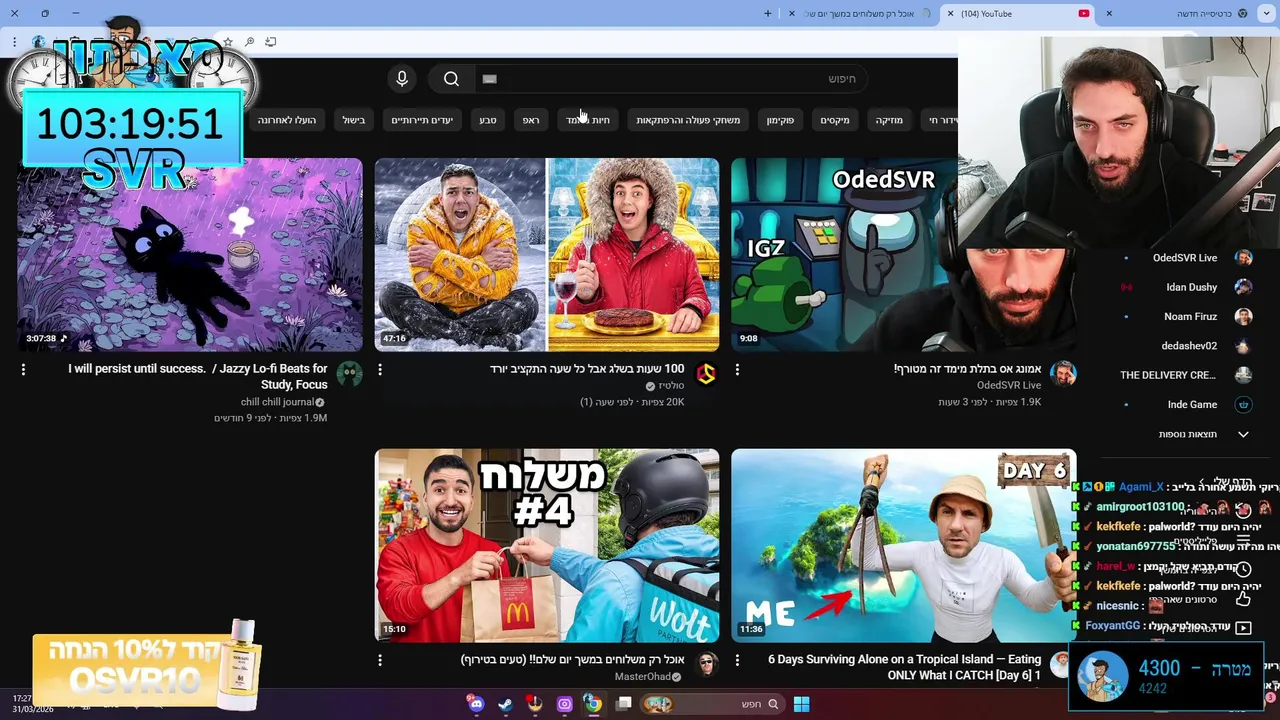
Task: Filter by the ראפ chip
Action: [531, 120]
